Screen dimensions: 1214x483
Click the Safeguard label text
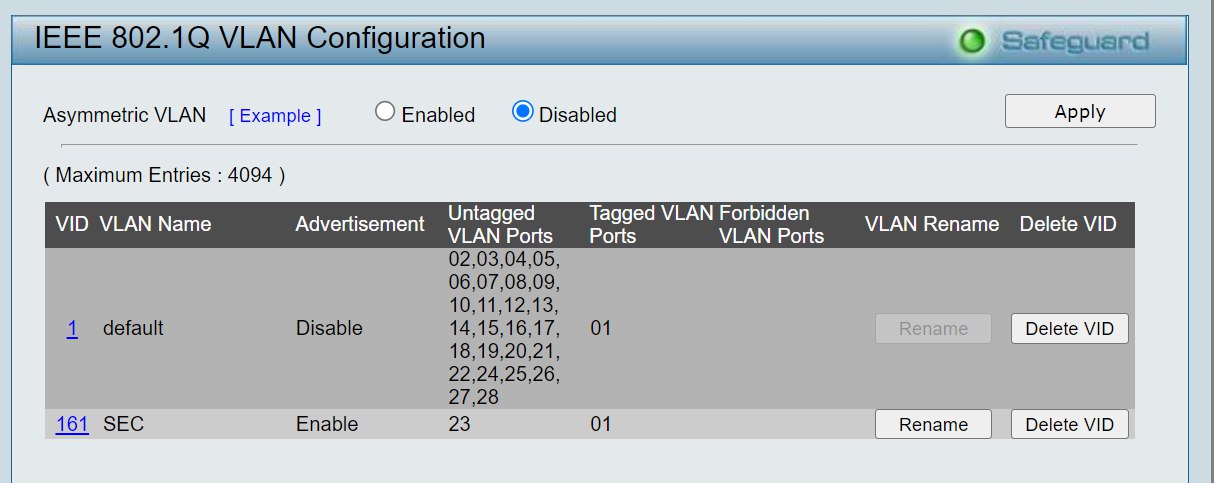pyautogui.click(x=1074, y=42)
